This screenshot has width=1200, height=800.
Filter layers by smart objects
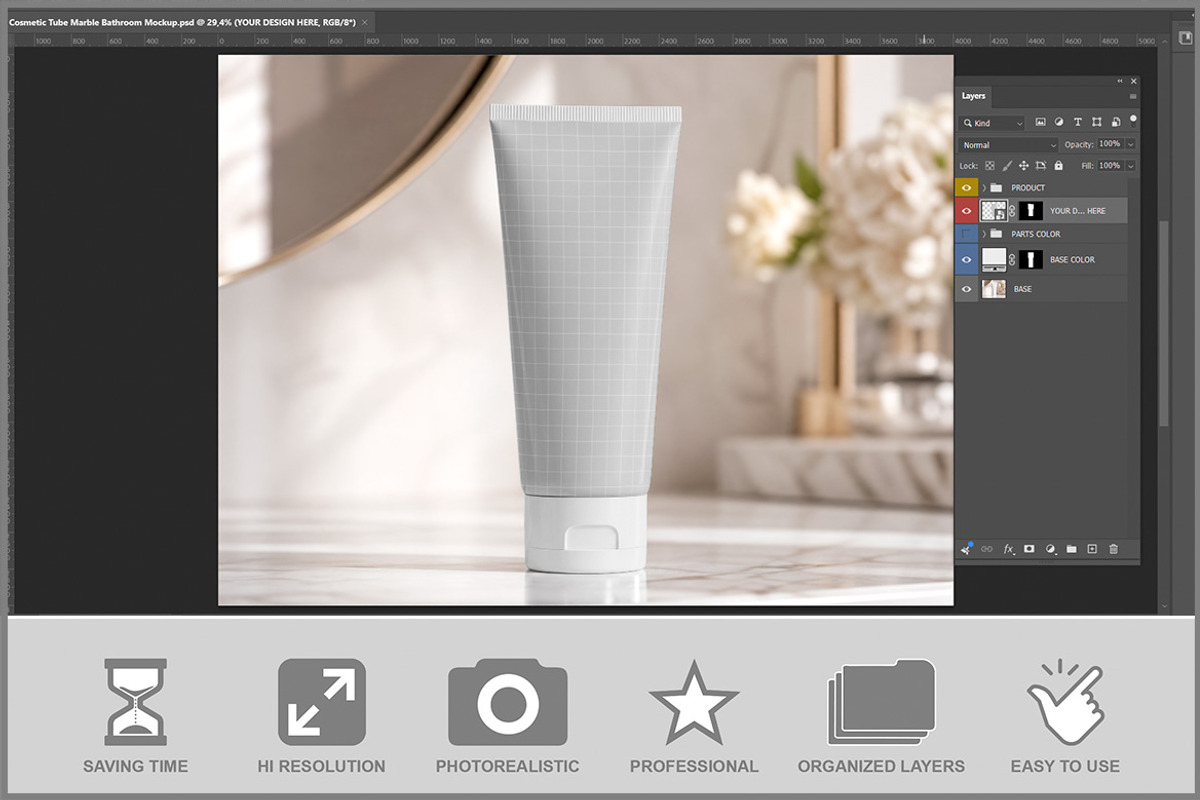[x=1114, y=123]
